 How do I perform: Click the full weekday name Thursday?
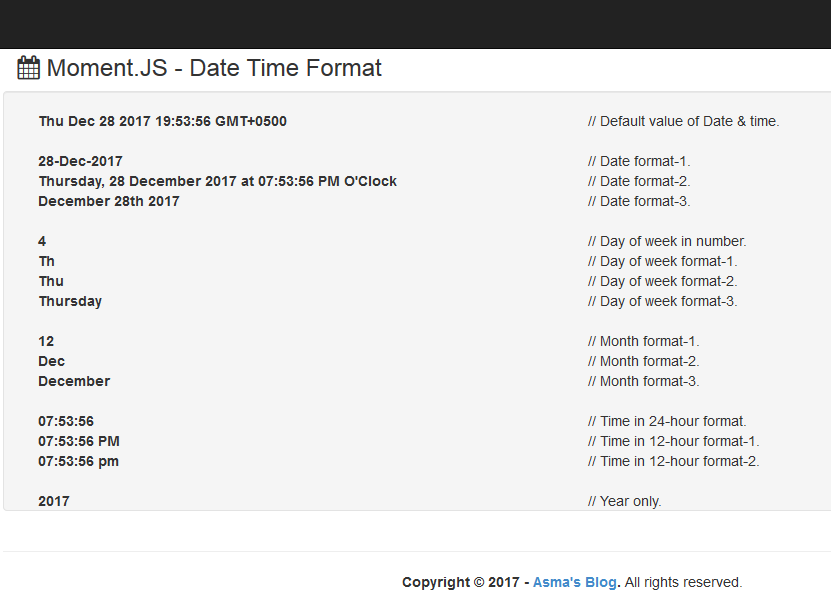pos(70,301)
